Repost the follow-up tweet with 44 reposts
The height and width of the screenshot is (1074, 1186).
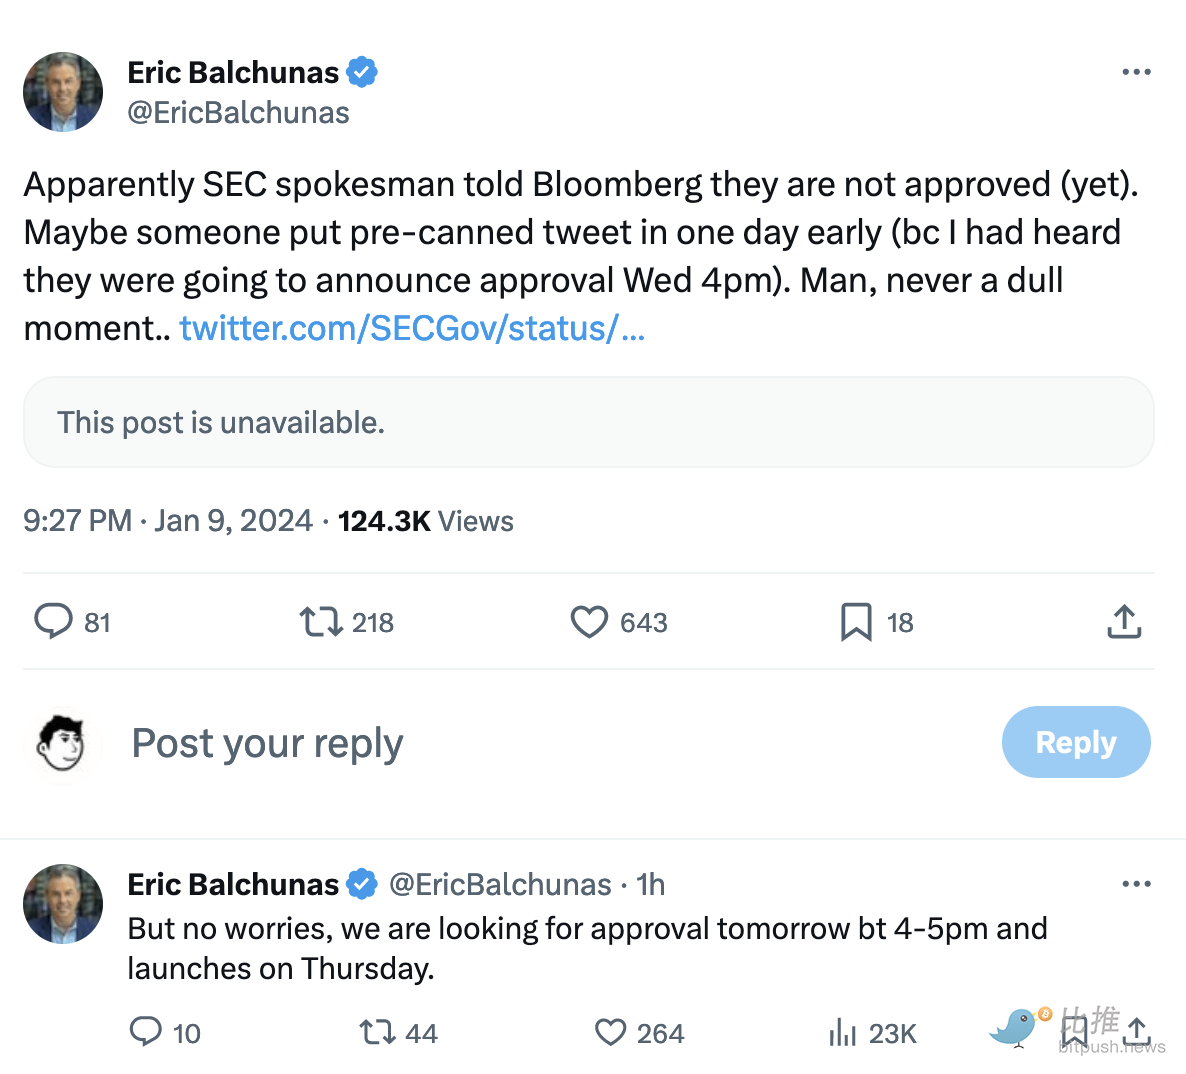[x=378, y=1031]
